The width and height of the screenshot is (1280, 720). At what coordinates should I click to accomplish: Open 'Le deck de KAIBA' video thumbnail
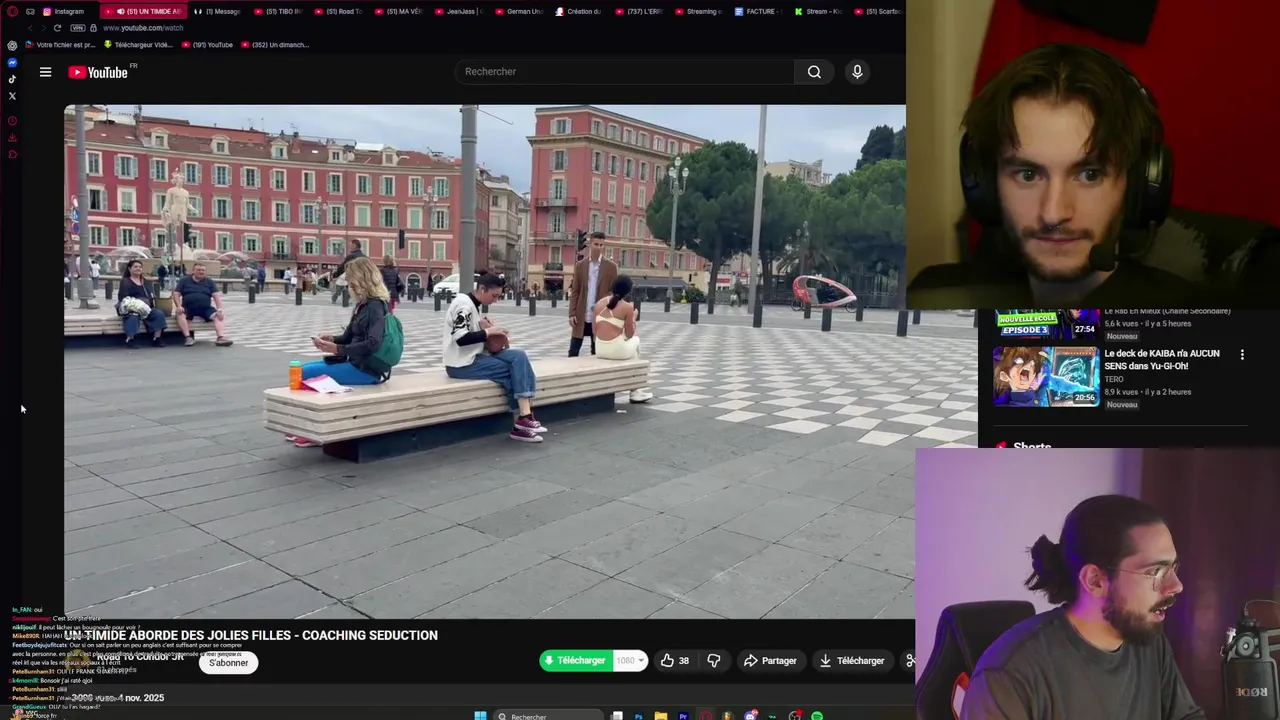1046,377
